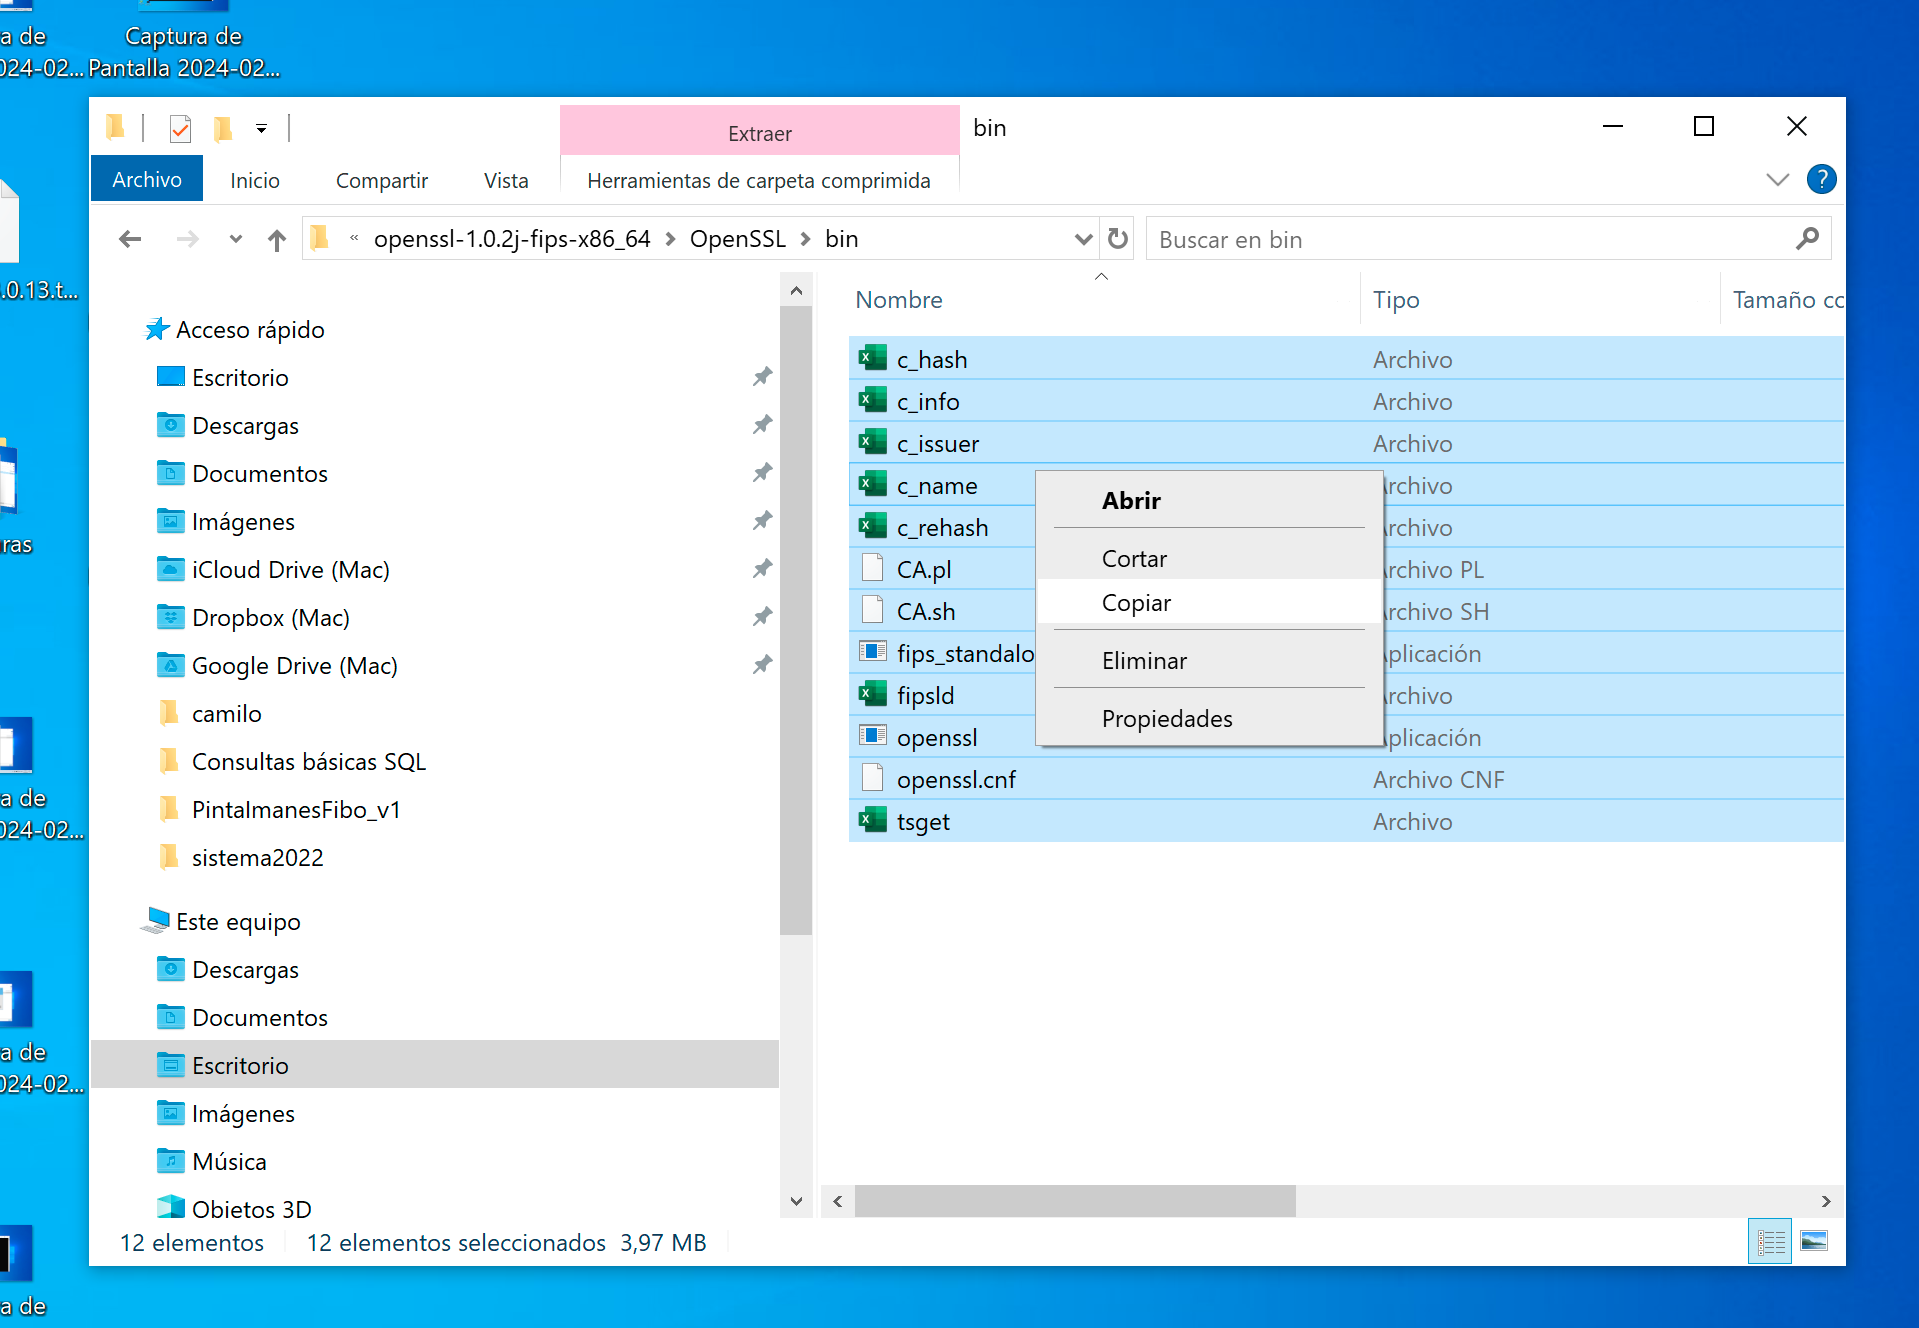
Task: Open the Quick Access Toolbar customize menu
Action: pos(261,128)
